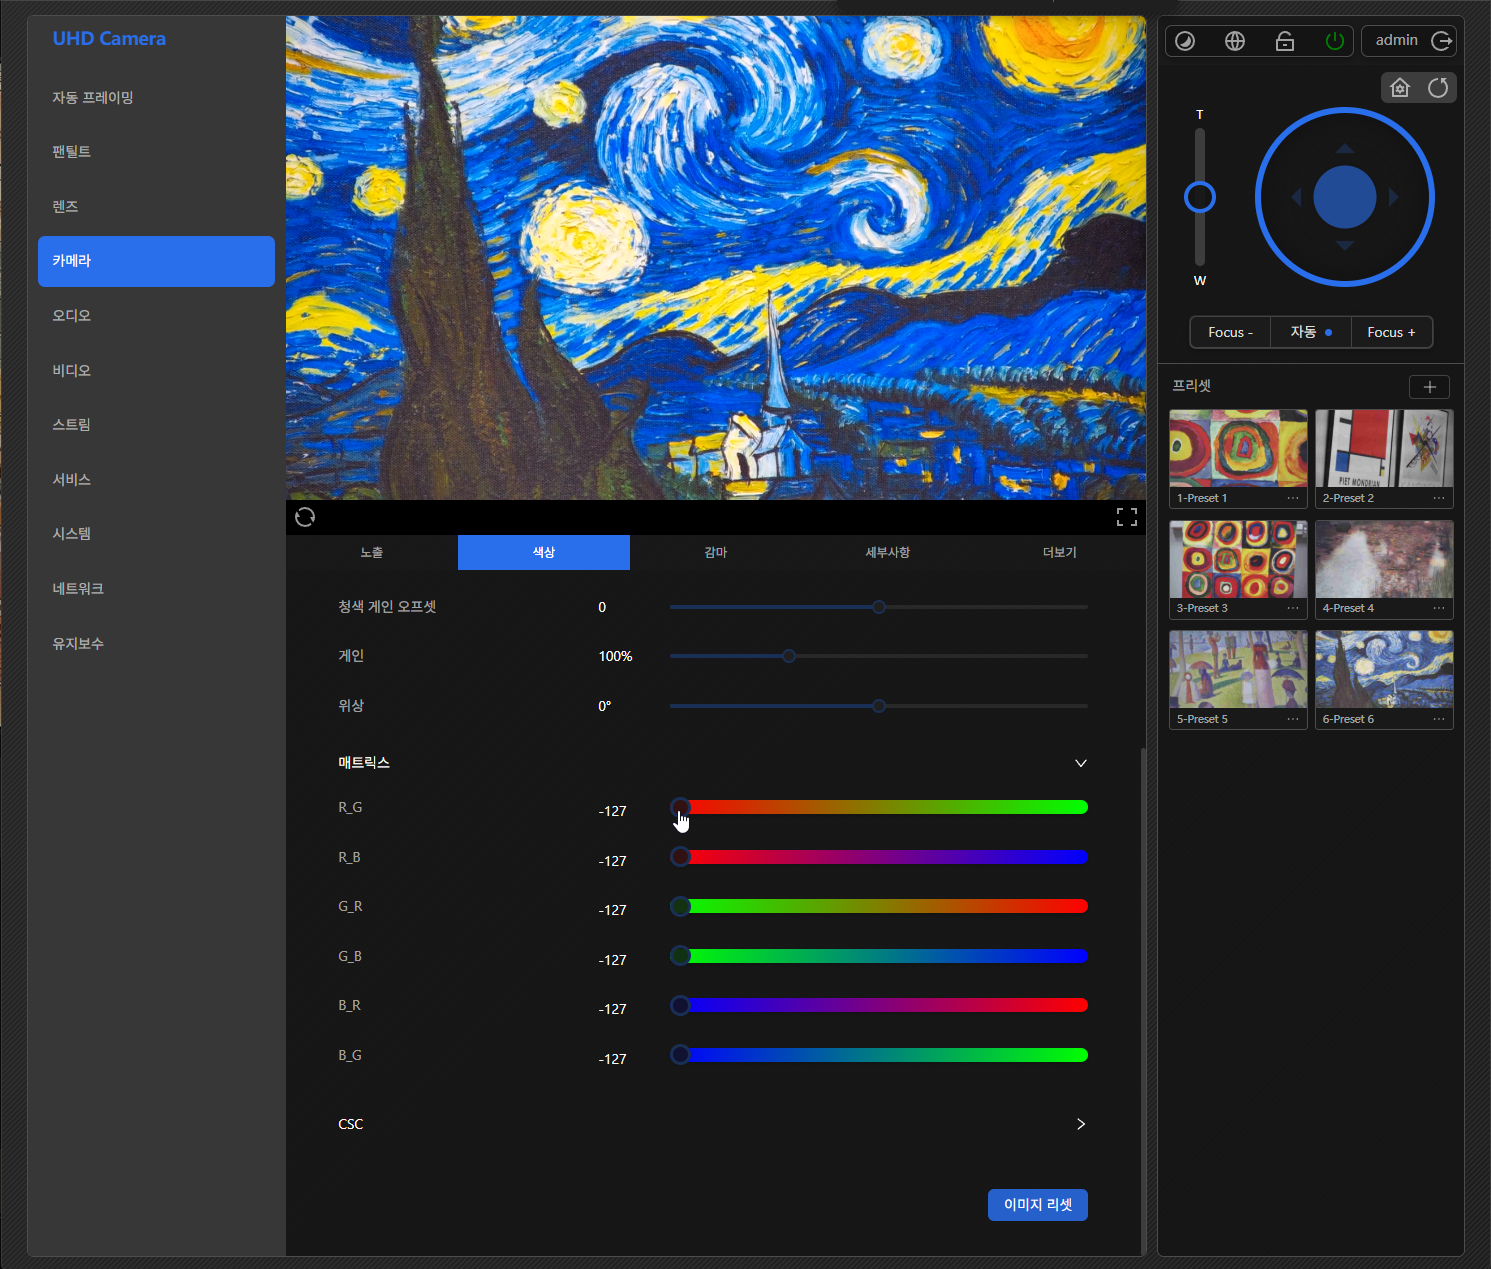Pan the camera right with the joystick right arrow
Screen dimensions: 1491x1269
(x=1393, y=197)
